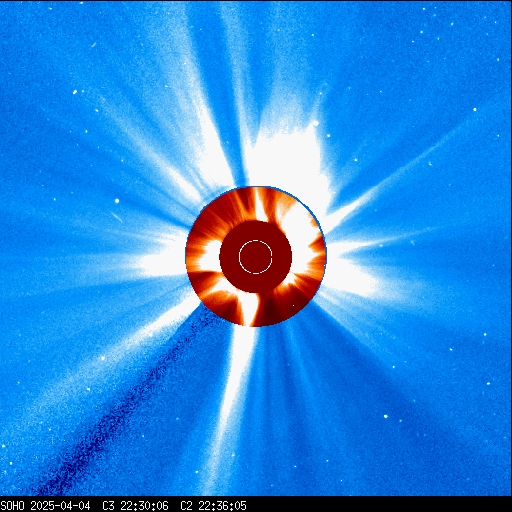Screen dimensions: 512x512
Task: Click the bright star in the upper-left sky
Action: (75, 92)
